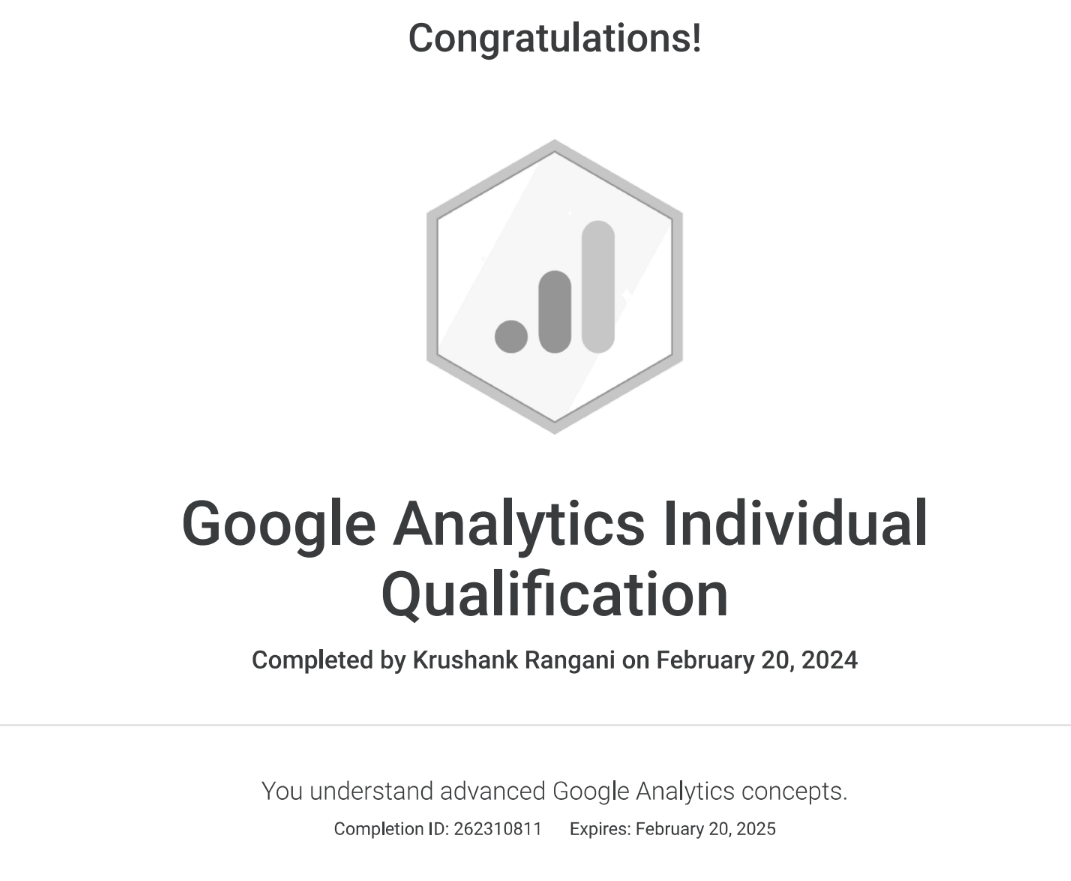Image resolution: width=1071 pixels, height=881 pixels.
Task: Click the middle bar of the Analytics logo
Action: click(x=555, y=310)
